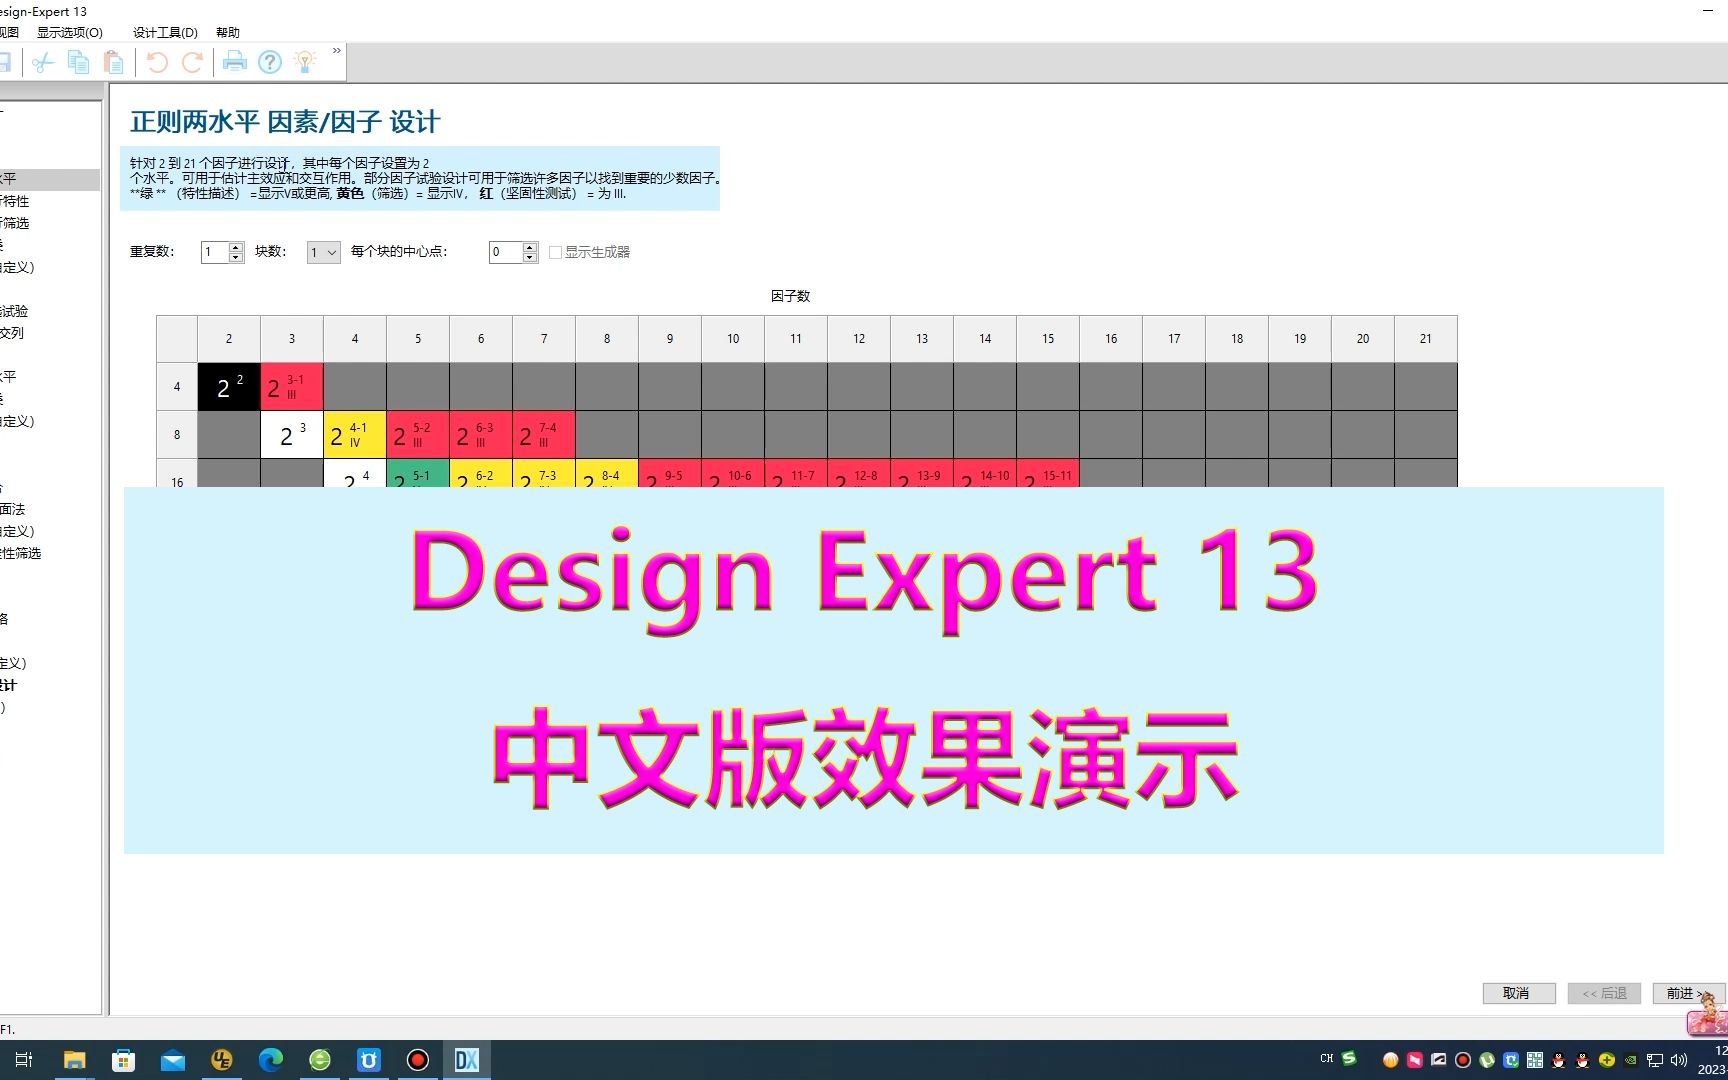
Task: Click the 重复数 value field
Action: pos(215,252)
